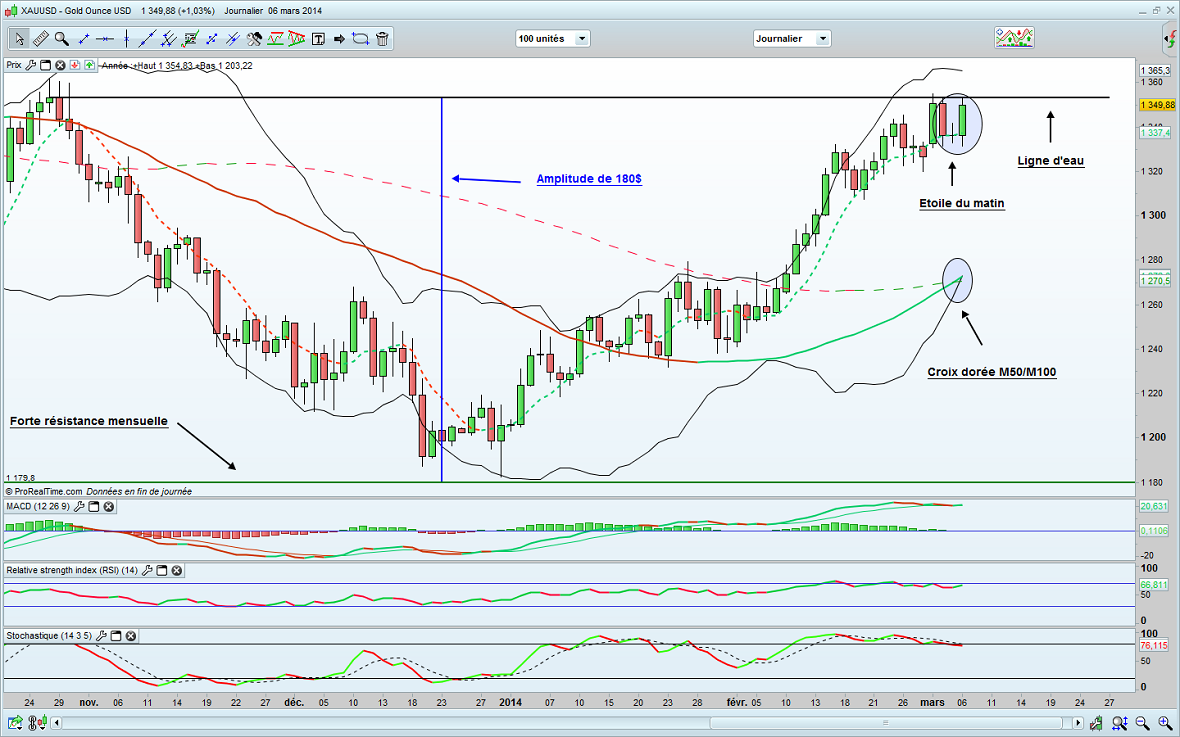1180x737 pixels.
Task: Click zoom in magnifier at bottom right
Action: (1166, 721)
